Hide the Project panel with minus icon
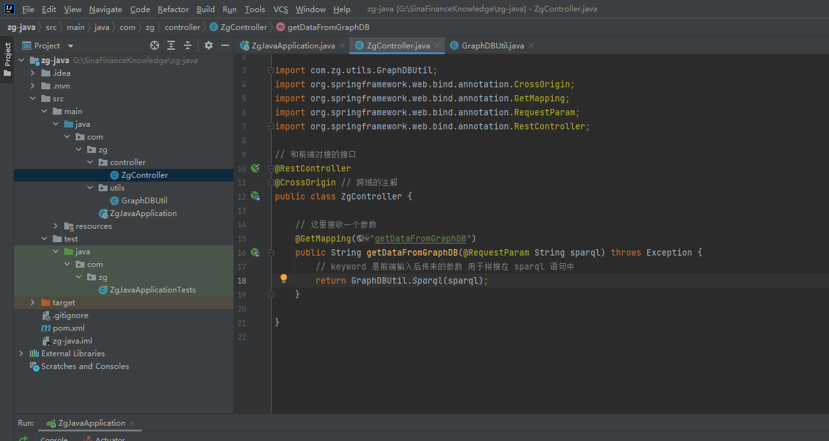The image size is (829, 441). pyautogui.click(x=225, y=46)
